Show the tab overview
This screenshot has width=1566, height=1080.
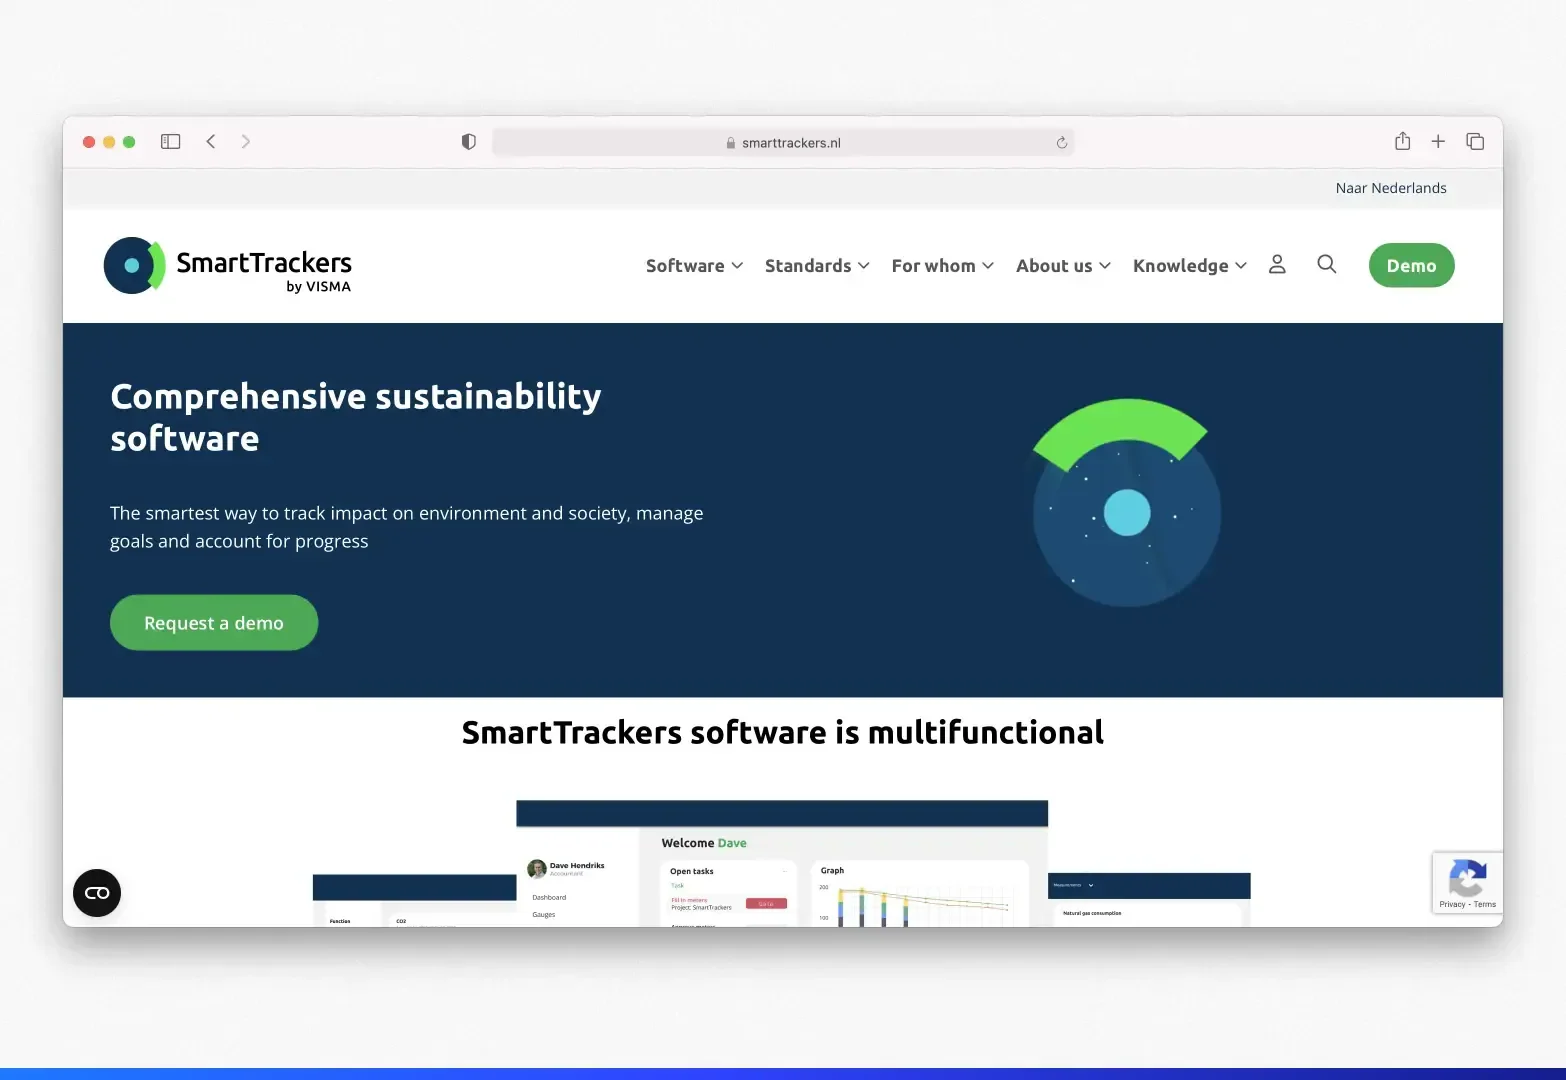[1475, 142]
